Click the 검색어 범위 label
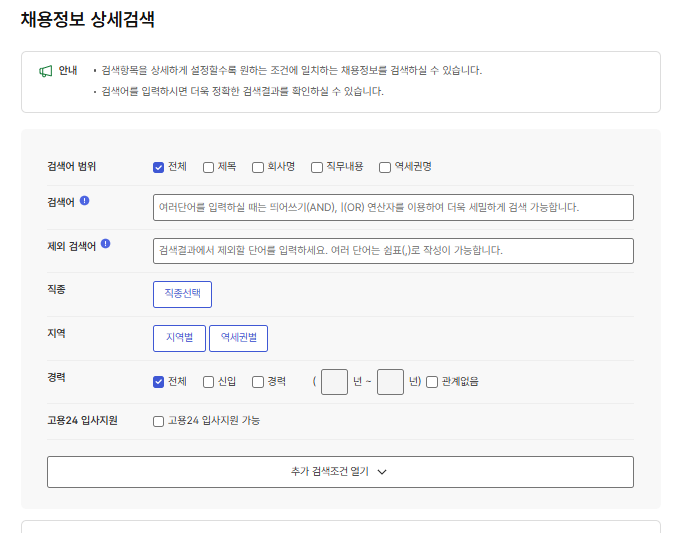 72,166
